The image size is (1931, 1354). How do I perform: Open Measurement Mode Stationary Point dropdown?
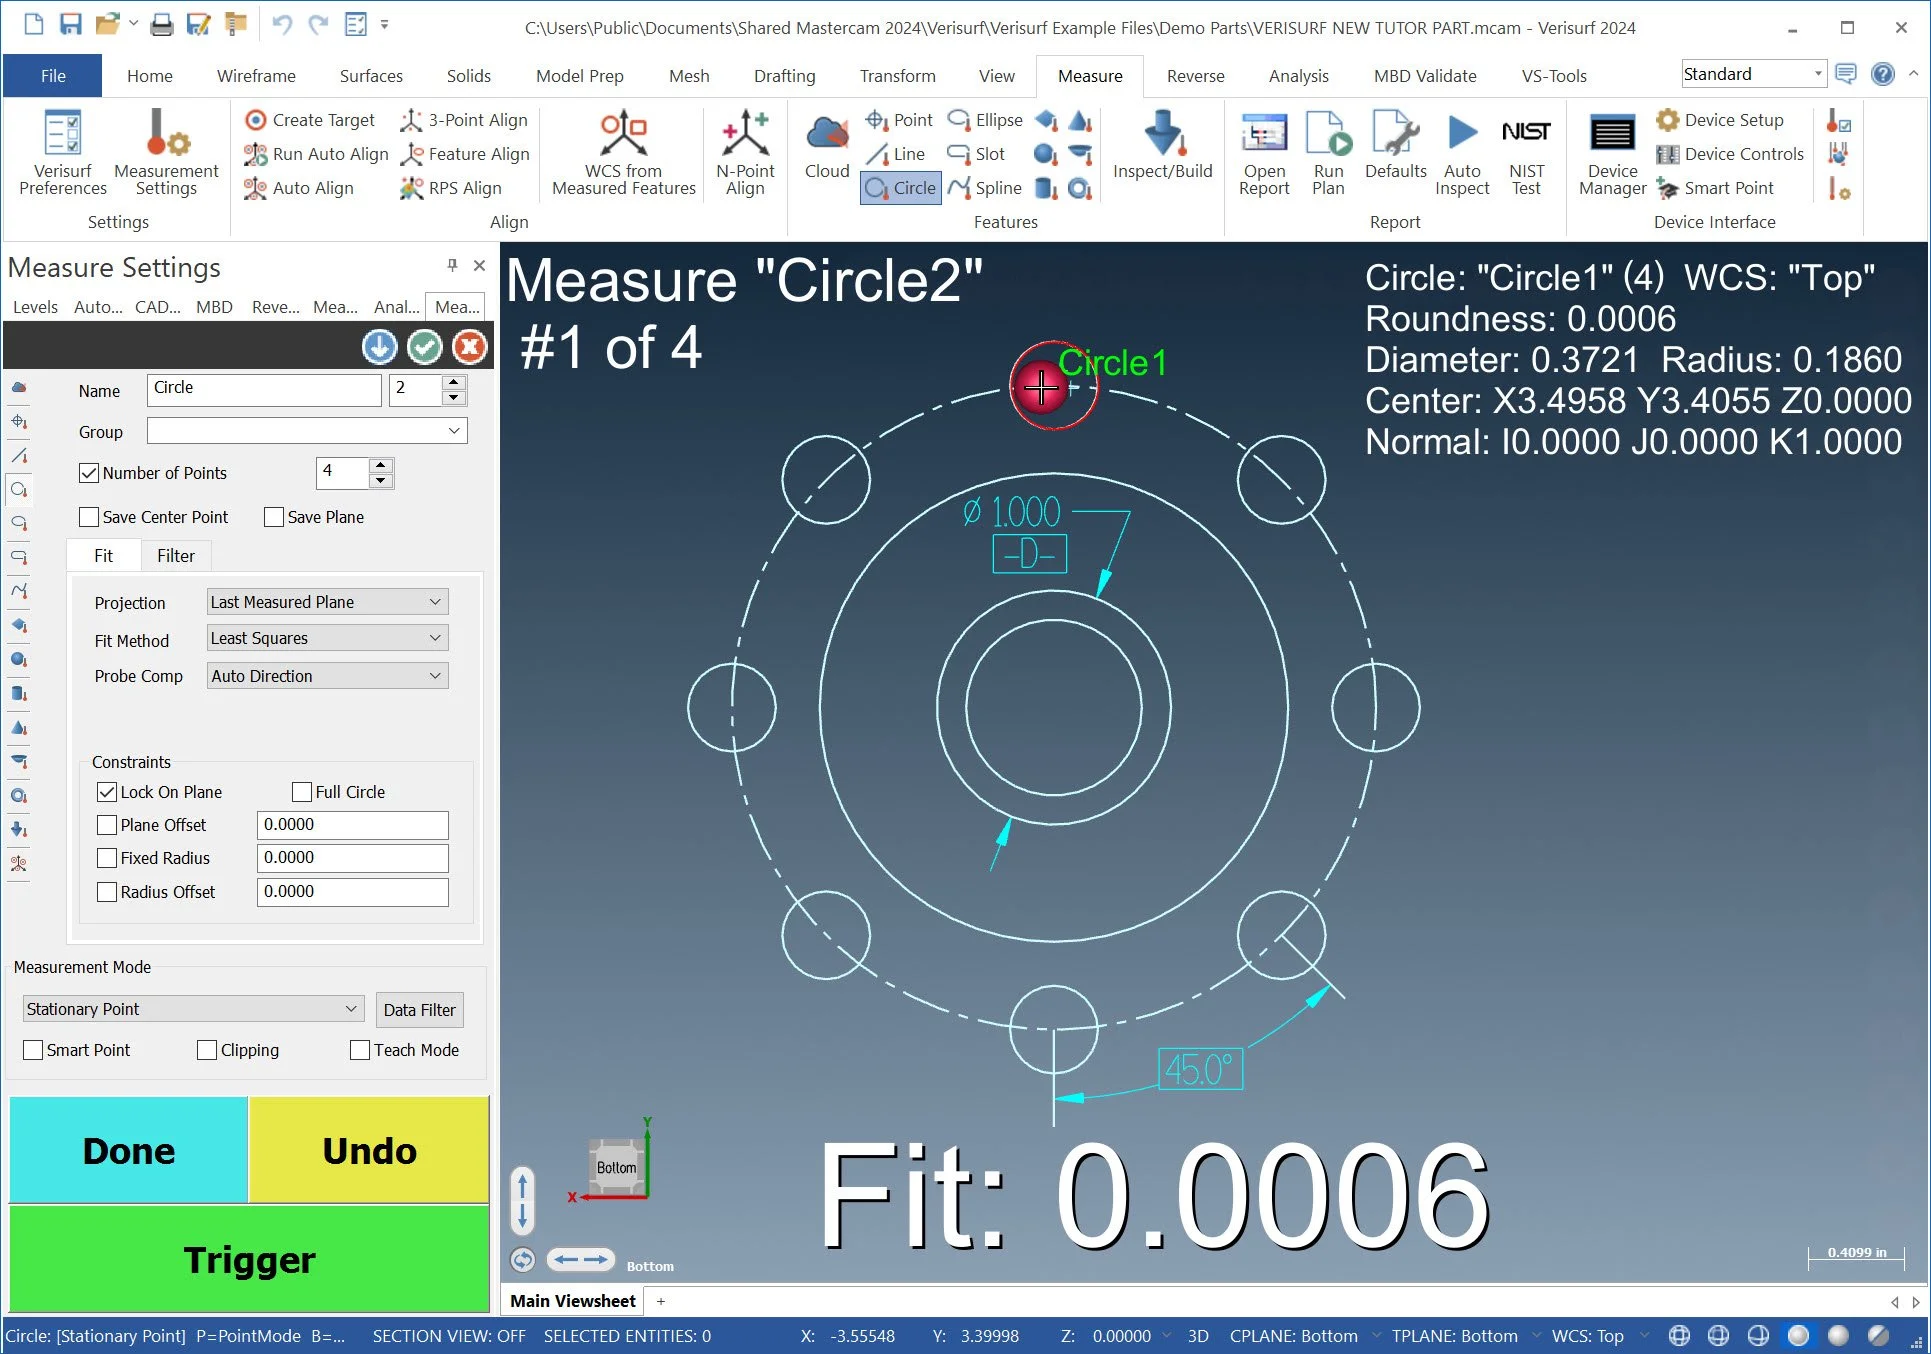[x=191, y=1009]
